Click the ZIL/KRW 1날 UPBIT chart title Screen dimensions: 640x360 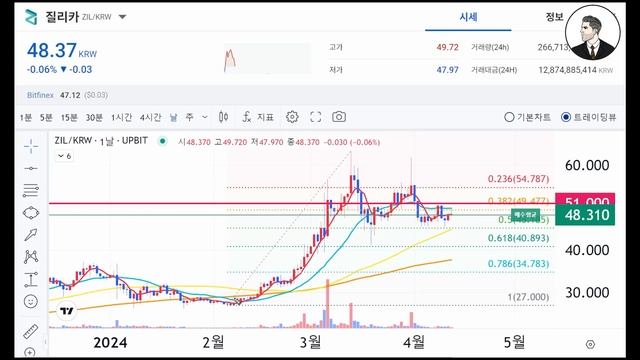click(101, 141)
